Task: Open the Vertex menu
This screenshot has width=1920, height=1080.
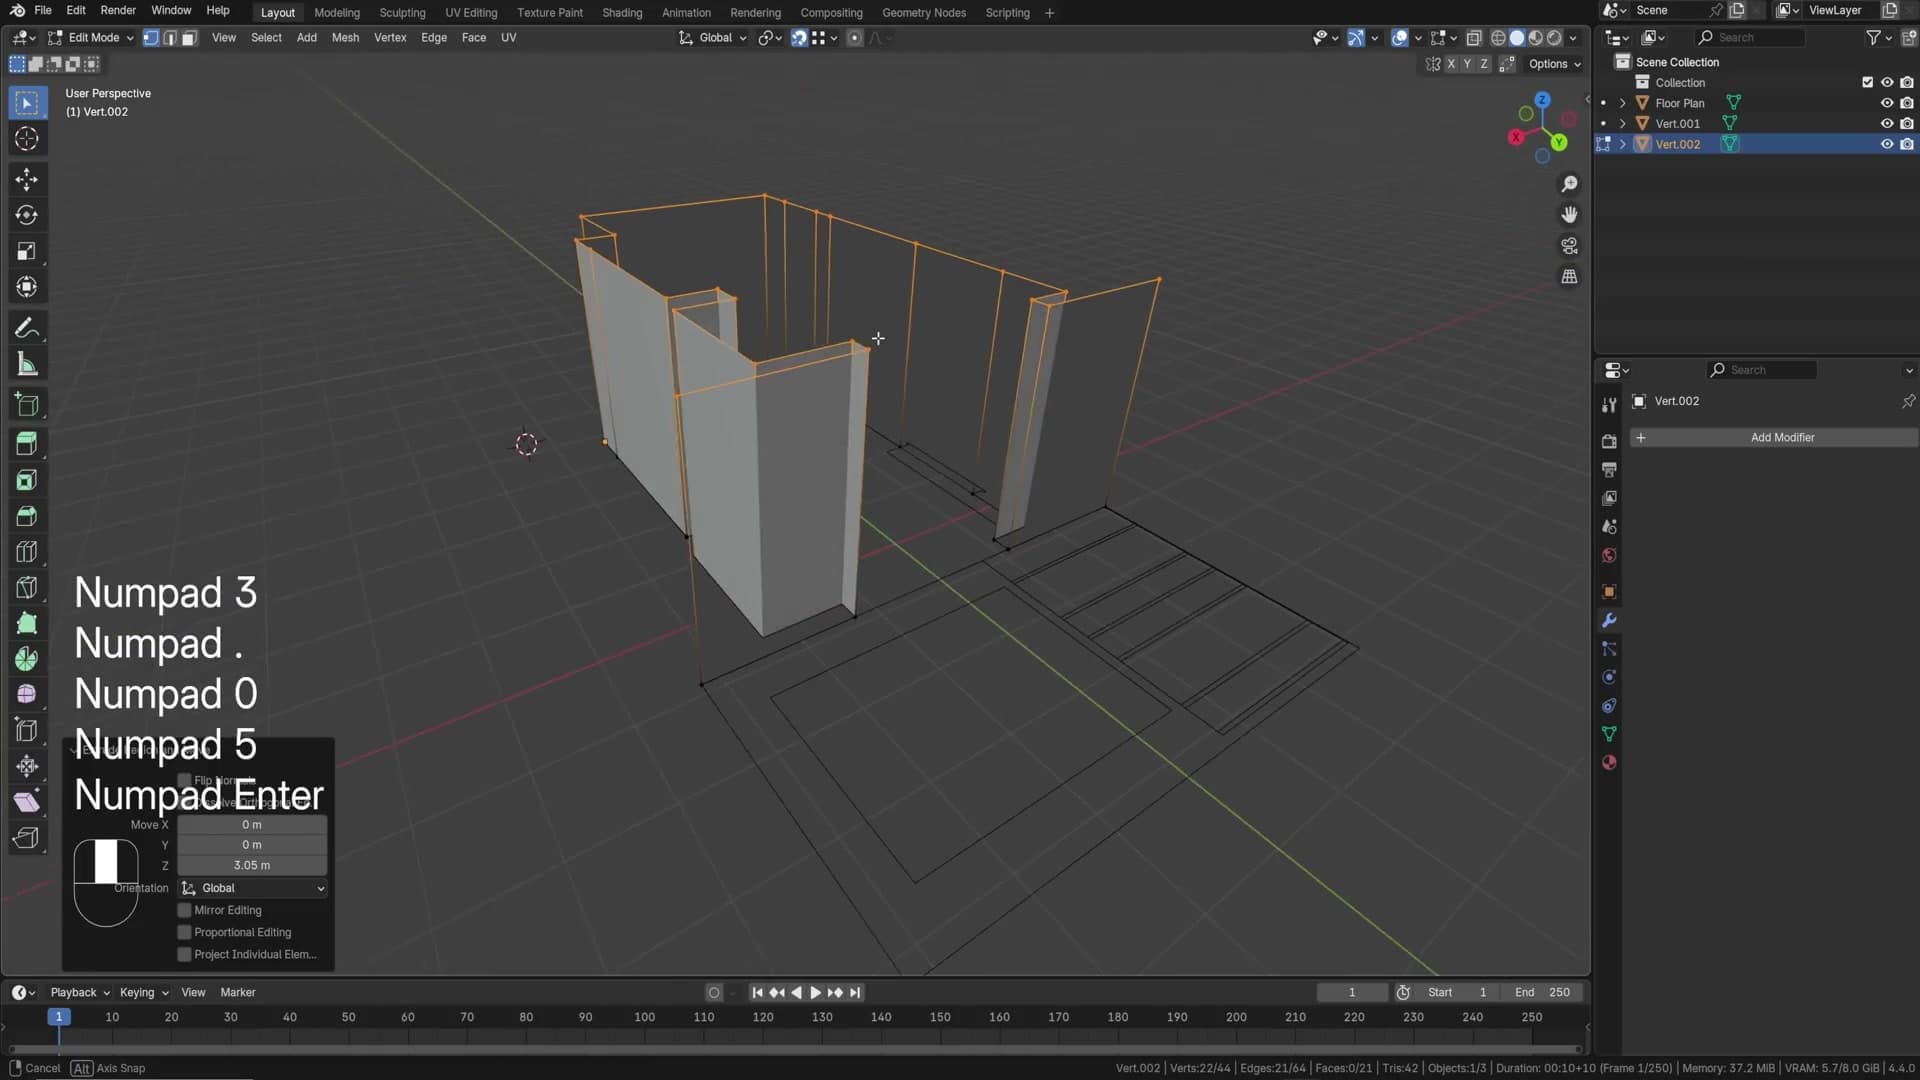Action: pos(390,38)
